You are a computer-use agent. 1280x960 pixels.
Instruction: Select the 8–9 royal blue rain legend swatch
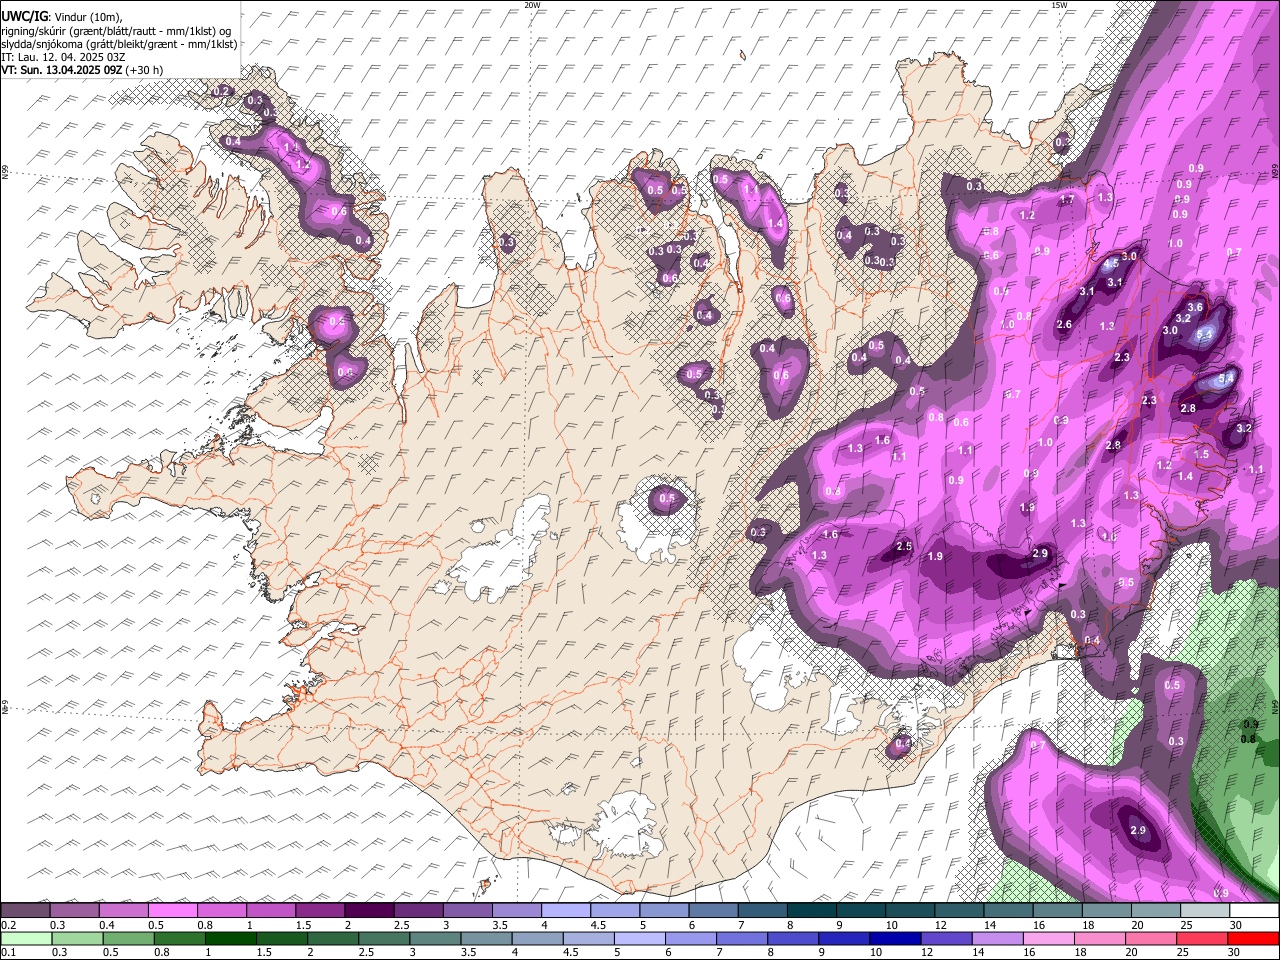793,938
